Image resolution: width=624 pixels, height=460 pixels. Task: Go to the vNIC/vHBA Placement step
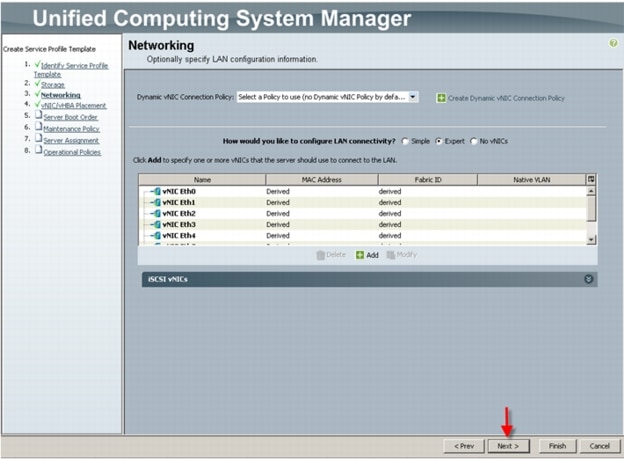pyautogui.click(x=74, y=105)
